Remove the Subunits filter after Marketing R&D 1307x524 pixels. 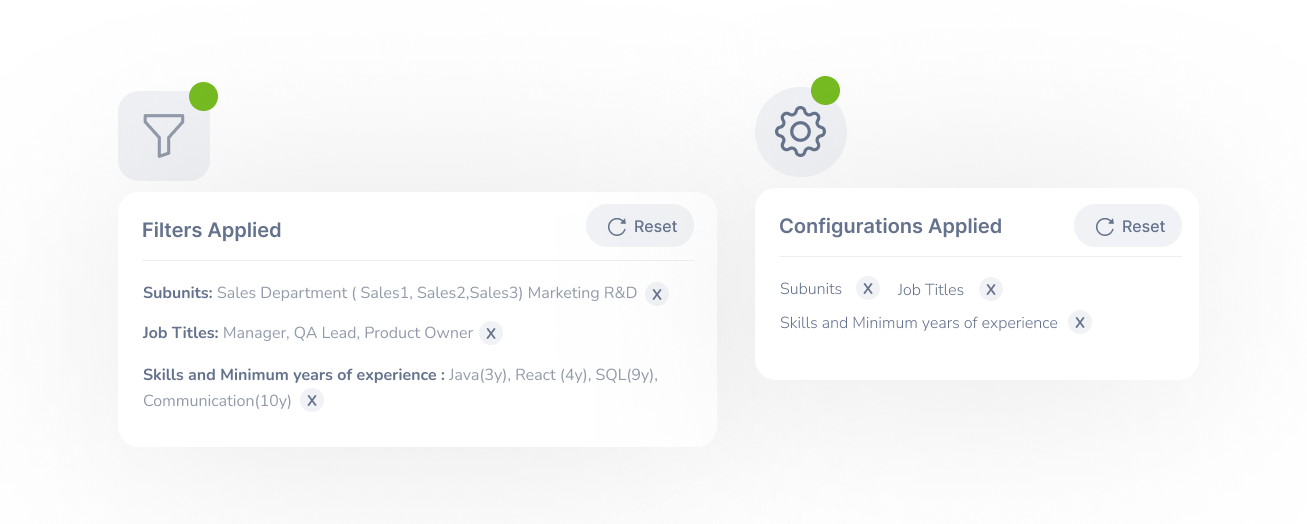656,294
